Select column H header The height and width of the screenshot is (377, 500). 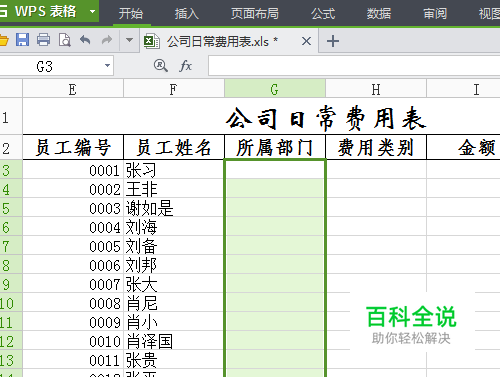376,89
